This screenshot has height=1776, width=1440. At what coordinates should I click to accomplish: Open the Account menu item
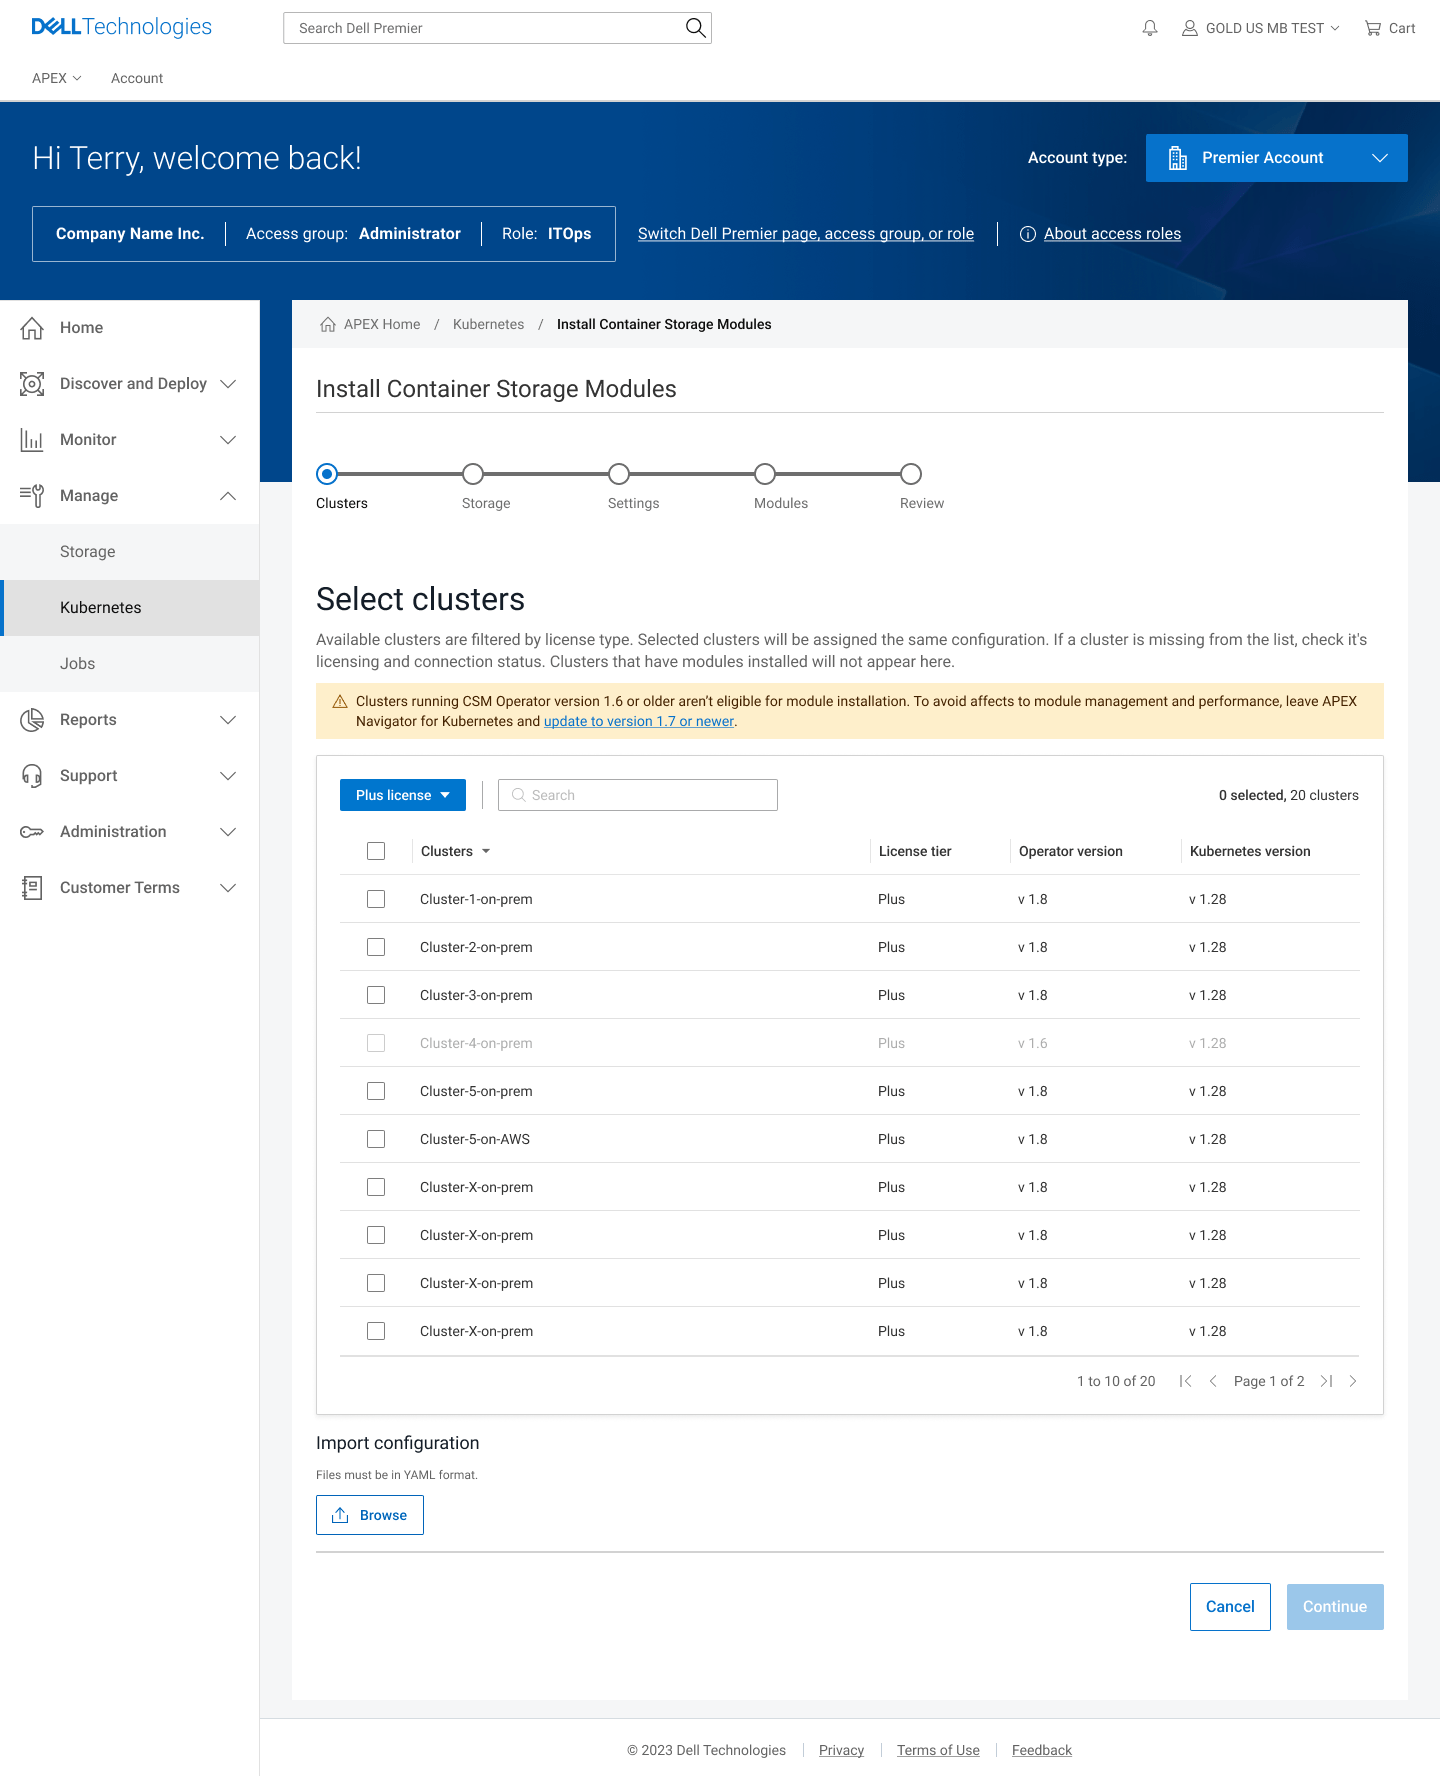137,78
